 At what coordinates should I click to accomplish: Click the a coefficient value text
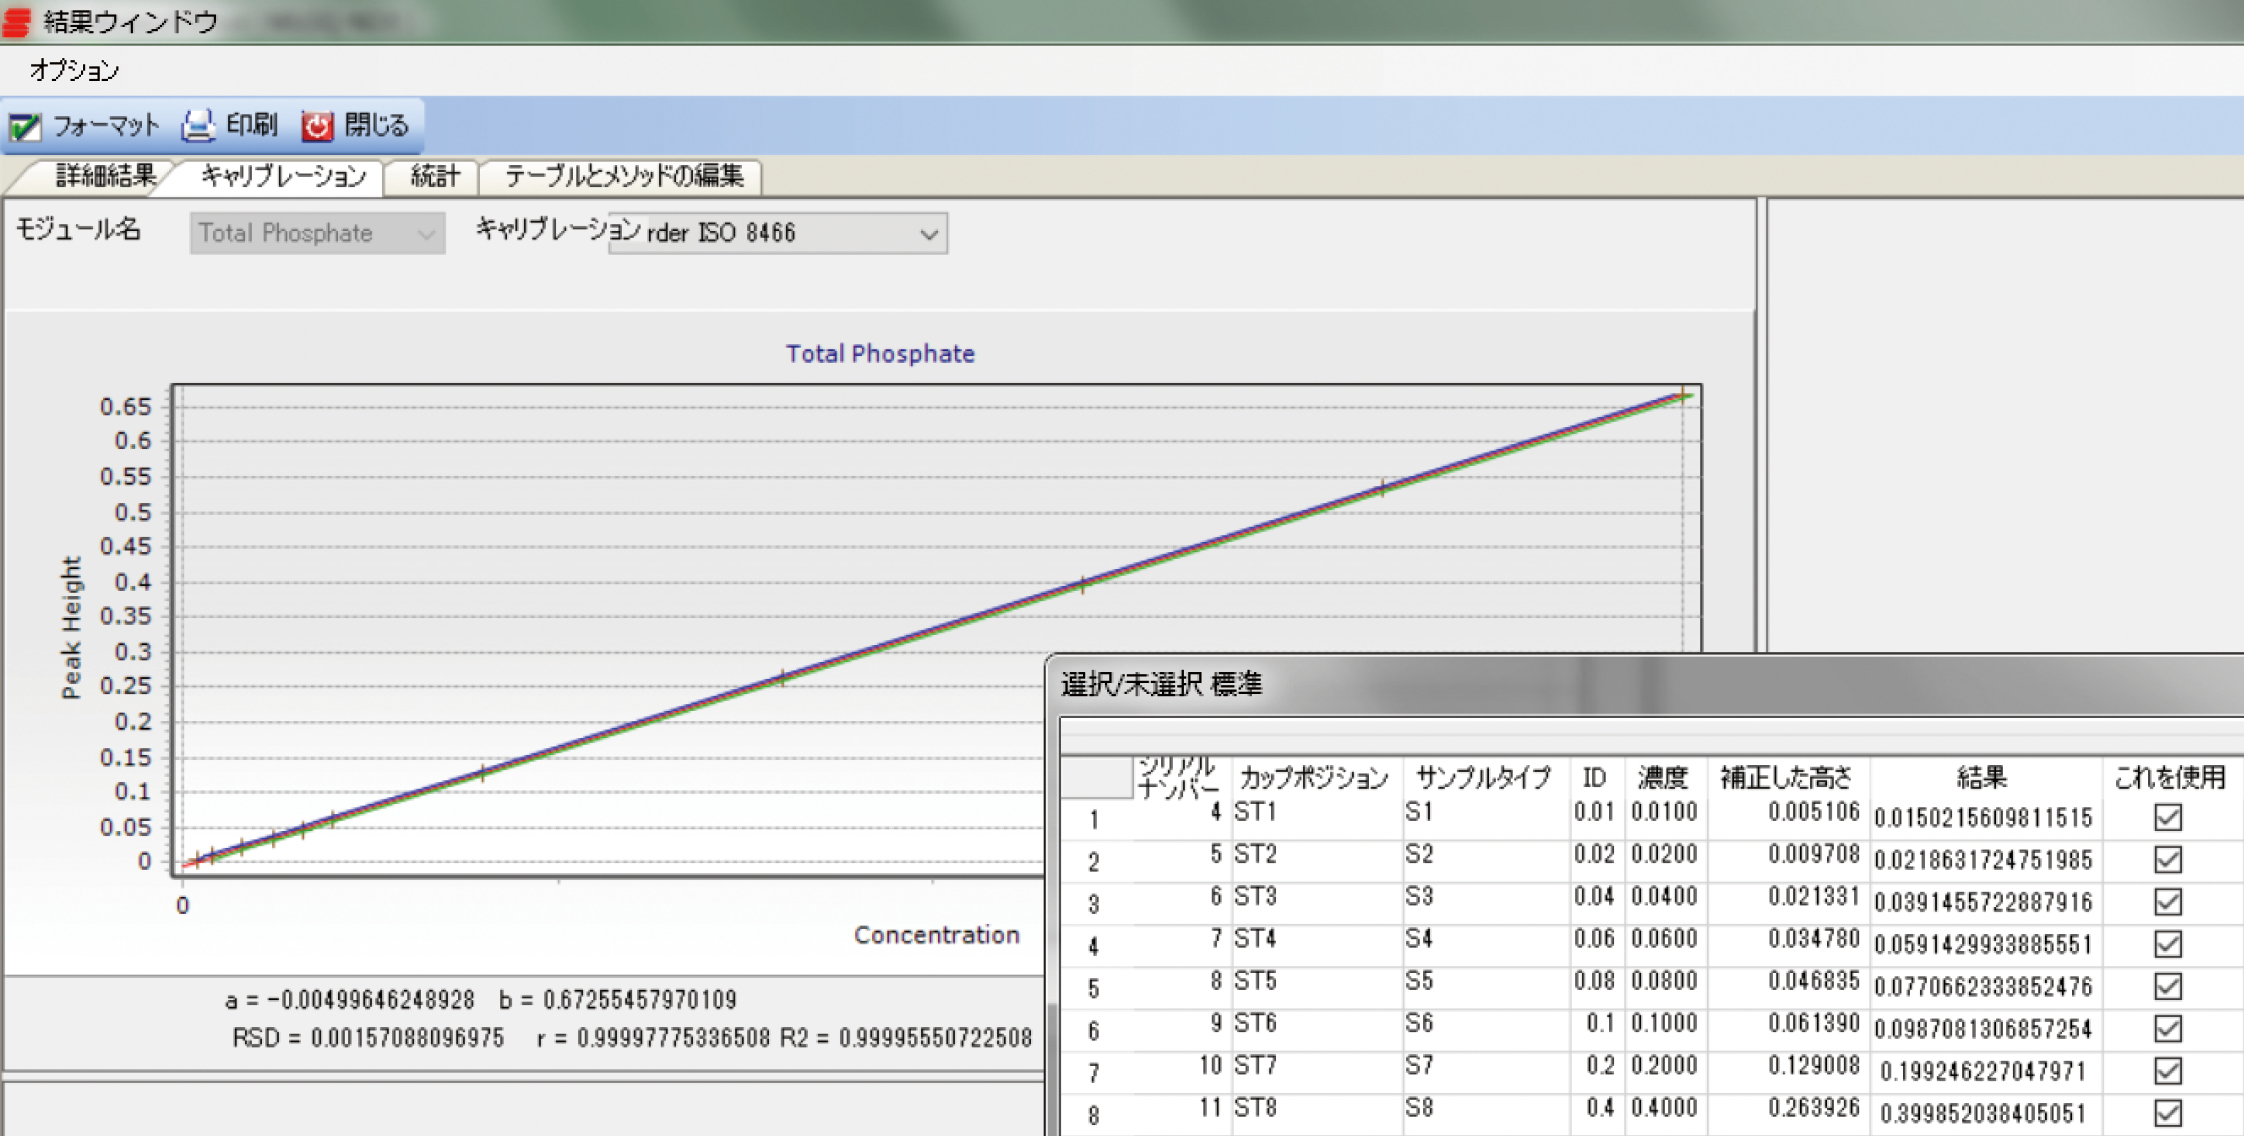click(350, 1000)
